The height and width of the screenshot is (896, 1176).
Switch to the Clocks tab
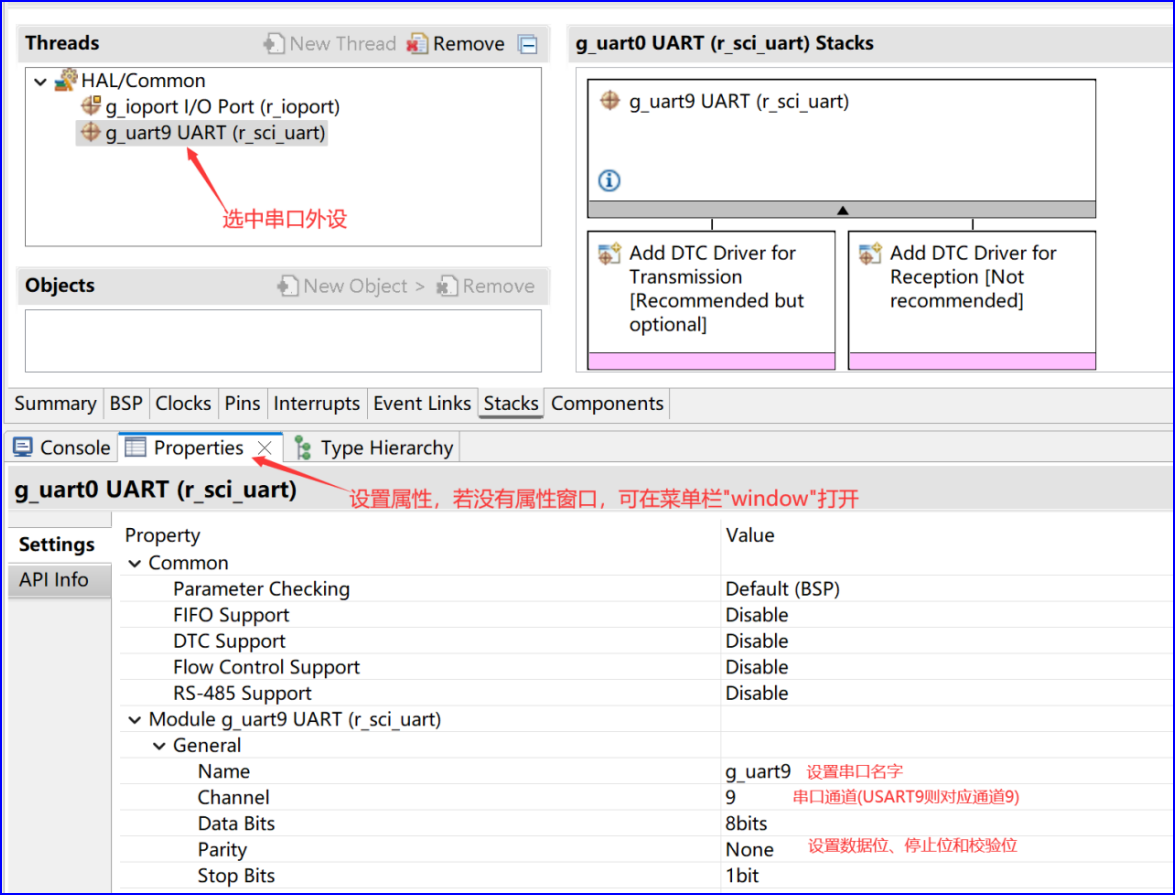[x=183, y=403]
